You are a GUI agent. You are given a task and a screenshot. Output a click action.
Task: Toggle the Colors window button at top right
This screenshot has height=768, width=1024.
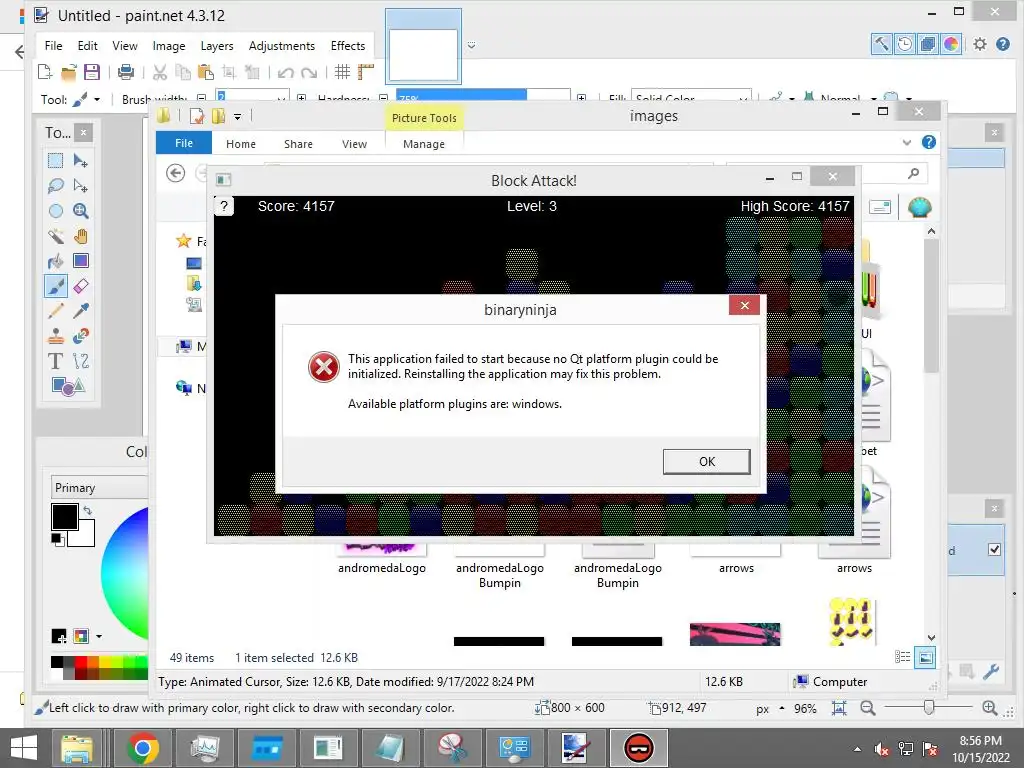(951, 44)
